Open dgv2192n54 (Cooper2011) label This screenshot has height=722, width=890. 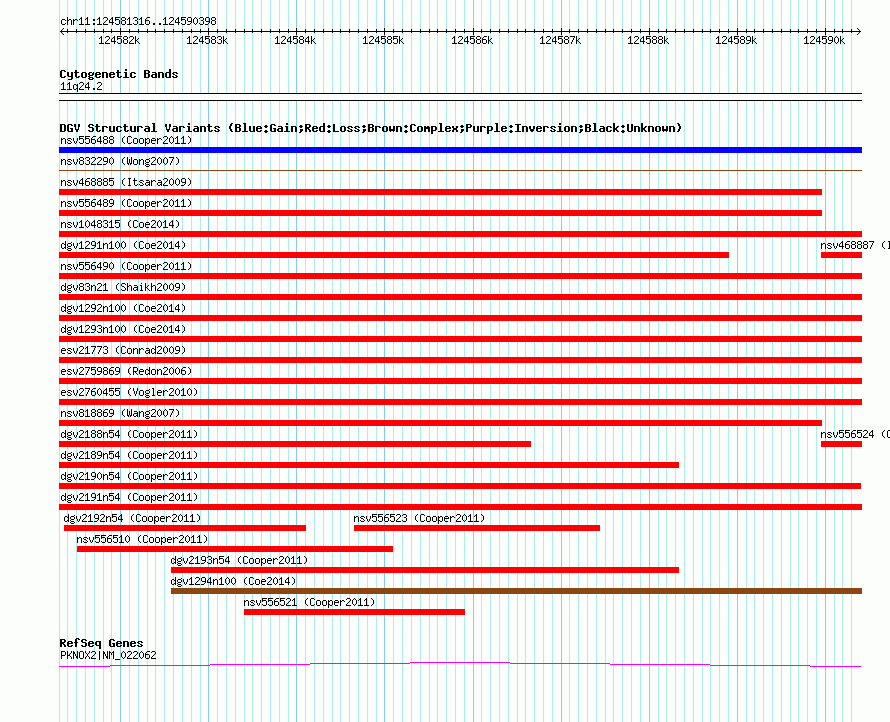point(132,518)
